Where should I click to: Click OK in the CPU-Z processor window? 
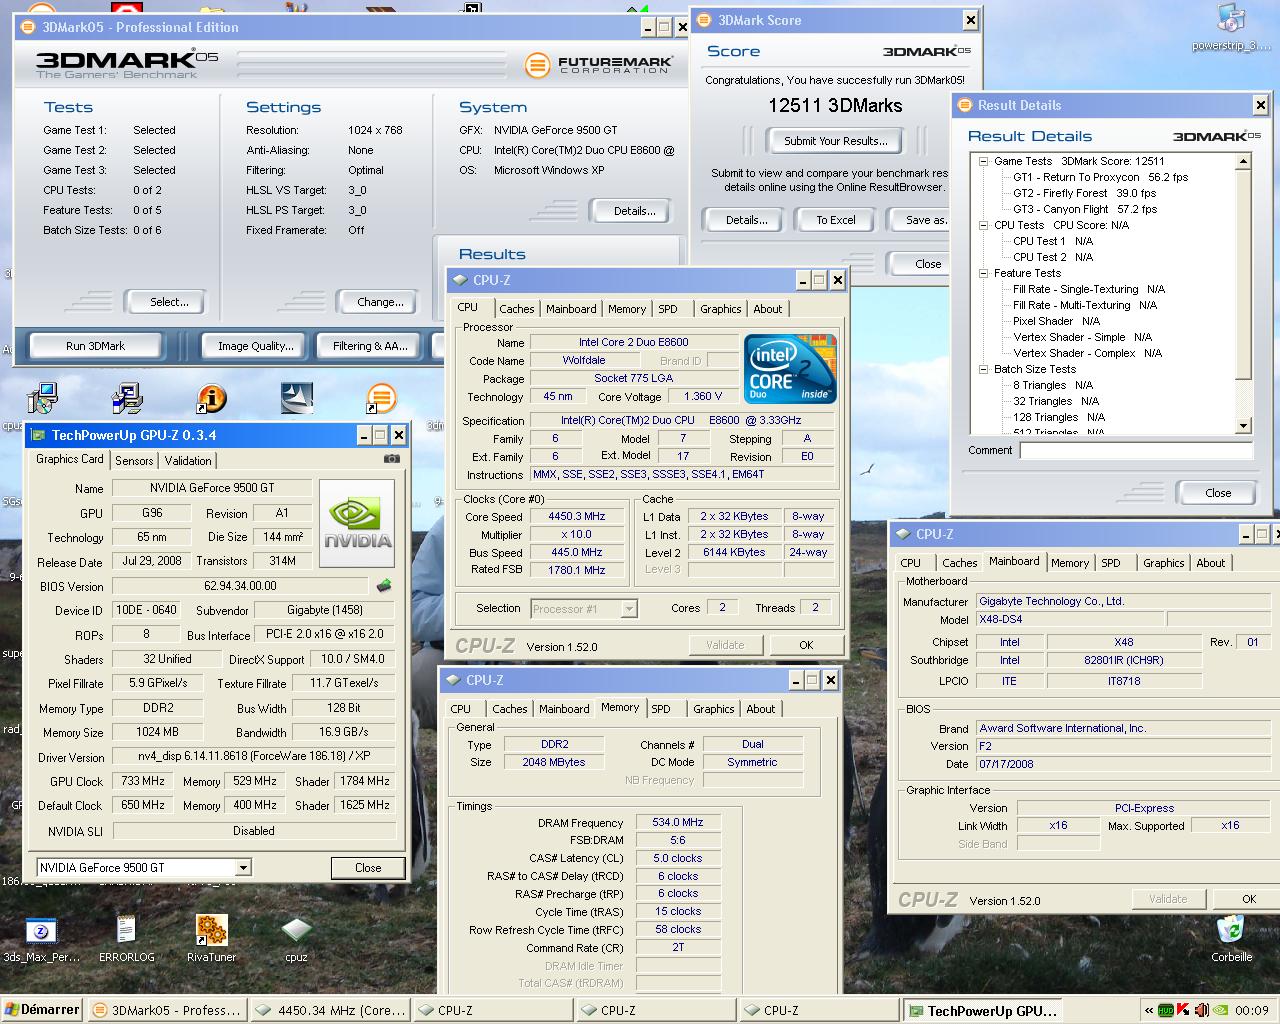click(x=806, y=645)
